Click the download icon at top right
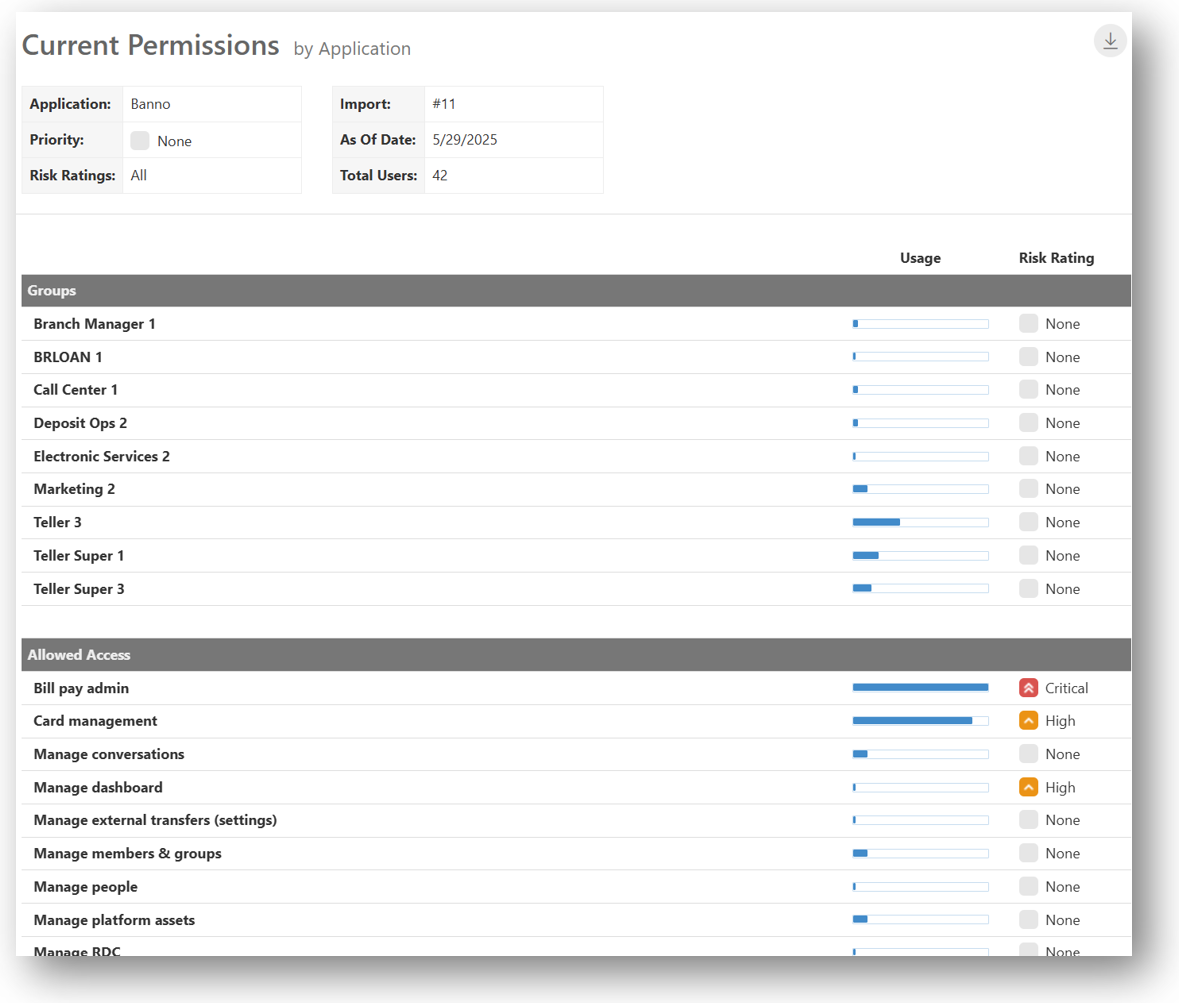 click(x=1110, y=41)
